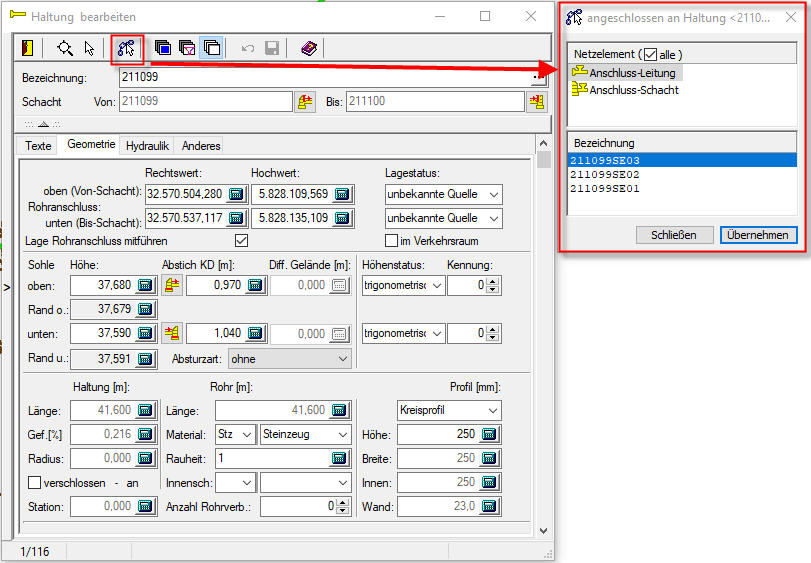The height and width of the screenshot is (563, 811).
Task: Click the purple help book icon
Action: (309, 48)
